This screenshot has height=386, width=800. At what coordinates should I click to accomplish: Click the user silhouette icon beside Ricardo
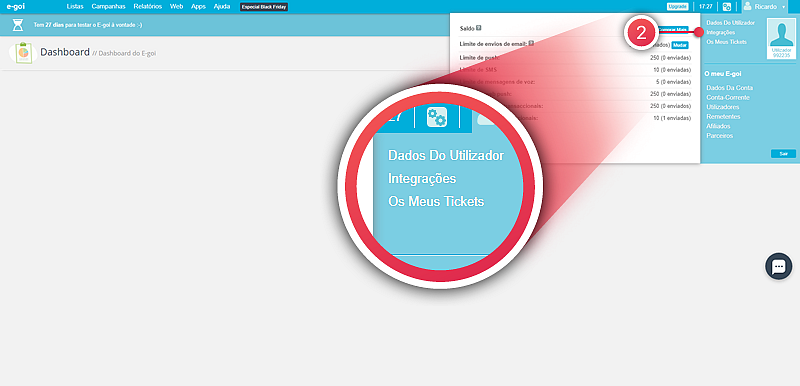pos(747,6)
